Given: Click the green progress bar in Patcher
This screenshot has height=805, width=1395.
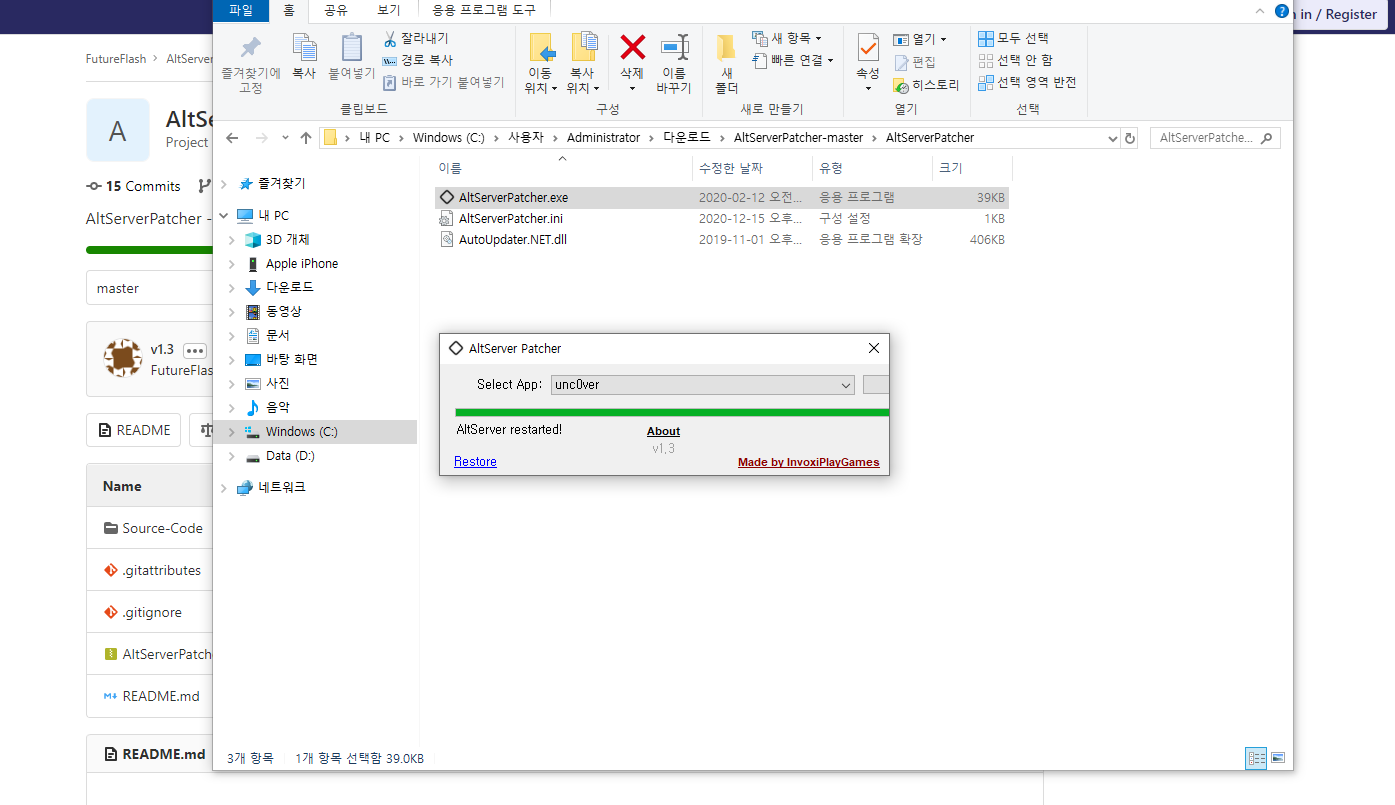Looking at the screenshot, I should [x=672, y=412].
